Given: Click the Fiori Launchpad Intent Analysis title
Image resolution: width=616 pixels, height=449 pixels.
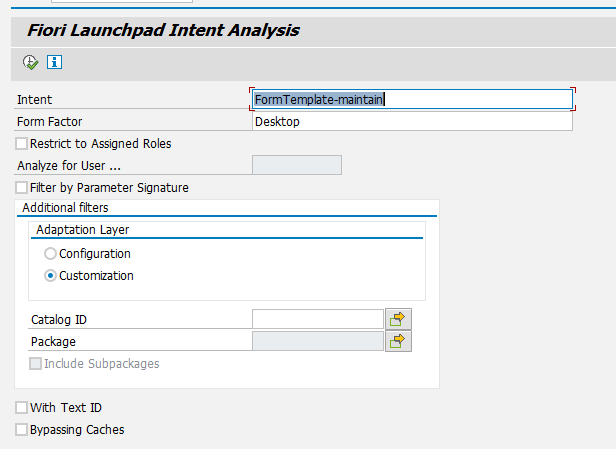Looking at the screenshot, I should click(163, 30).
